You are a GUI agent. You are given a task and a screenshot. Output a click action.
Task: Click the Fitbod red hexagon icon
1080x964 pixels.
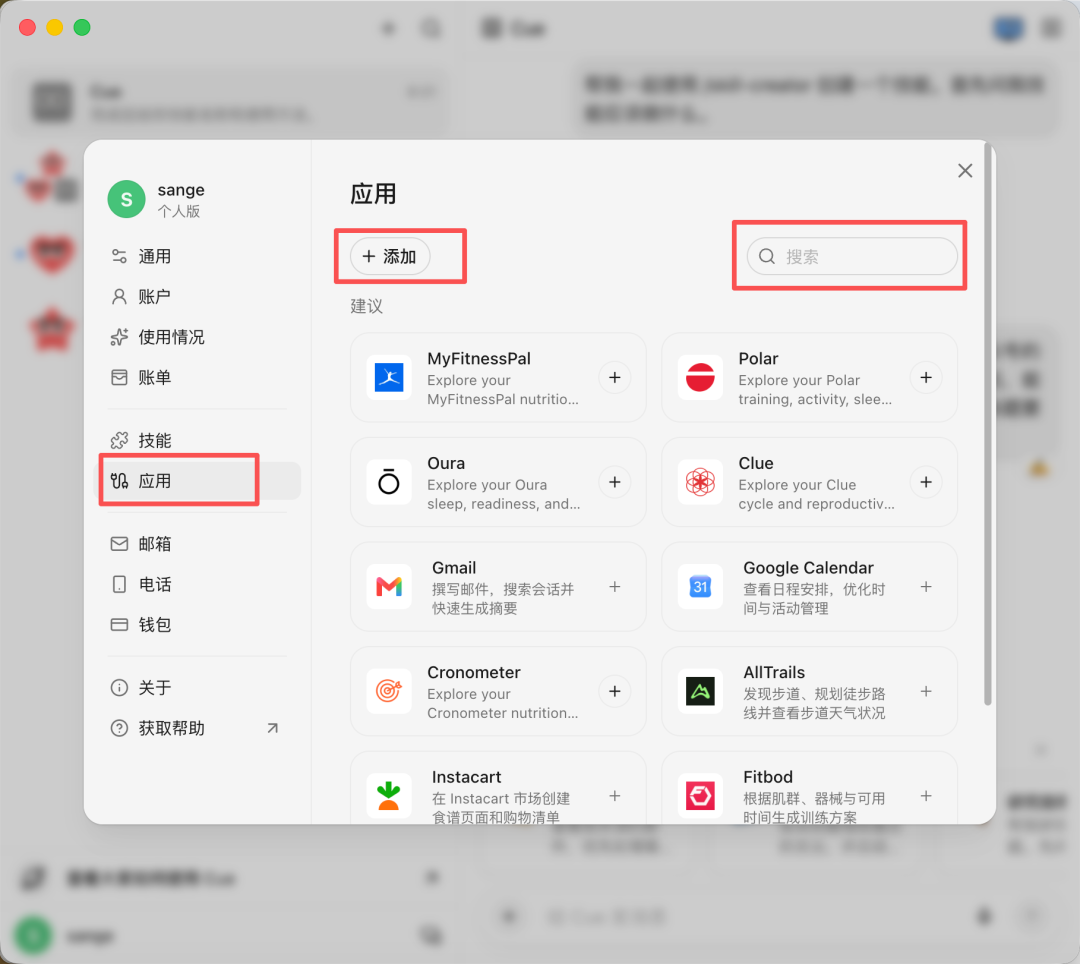click(700, 796)
